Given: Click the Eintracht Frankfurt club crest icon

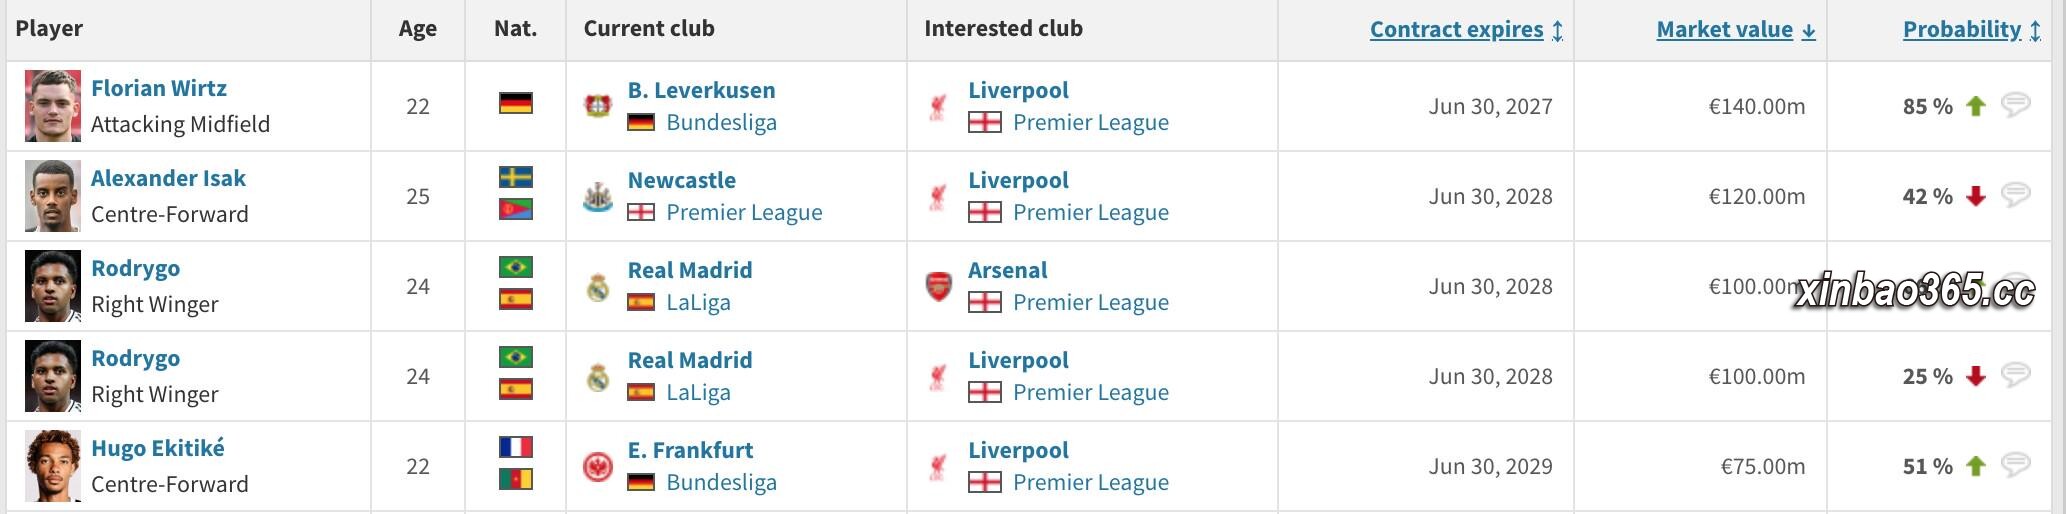Looking at the screenshot, I should coord(598,466).
